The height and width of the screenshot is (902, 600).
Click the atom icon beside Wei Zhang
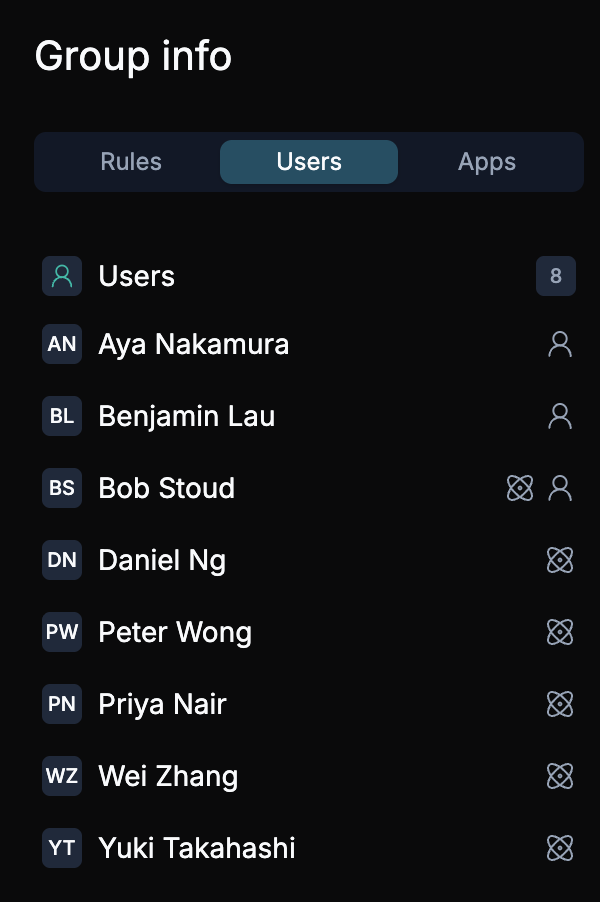coord(560,776)
